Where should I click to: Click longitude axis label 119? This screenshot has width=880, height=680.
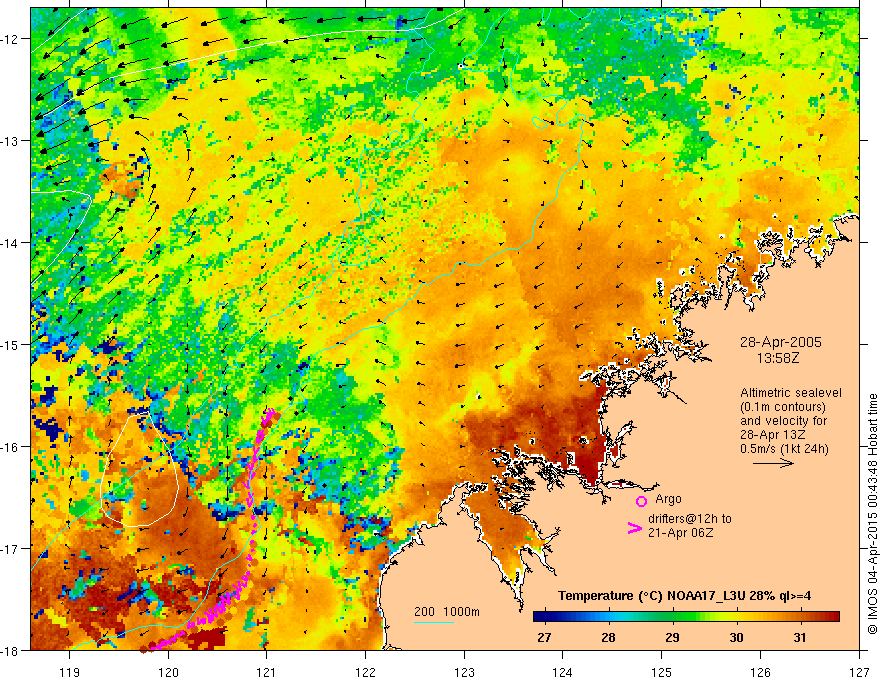(70, 672)
